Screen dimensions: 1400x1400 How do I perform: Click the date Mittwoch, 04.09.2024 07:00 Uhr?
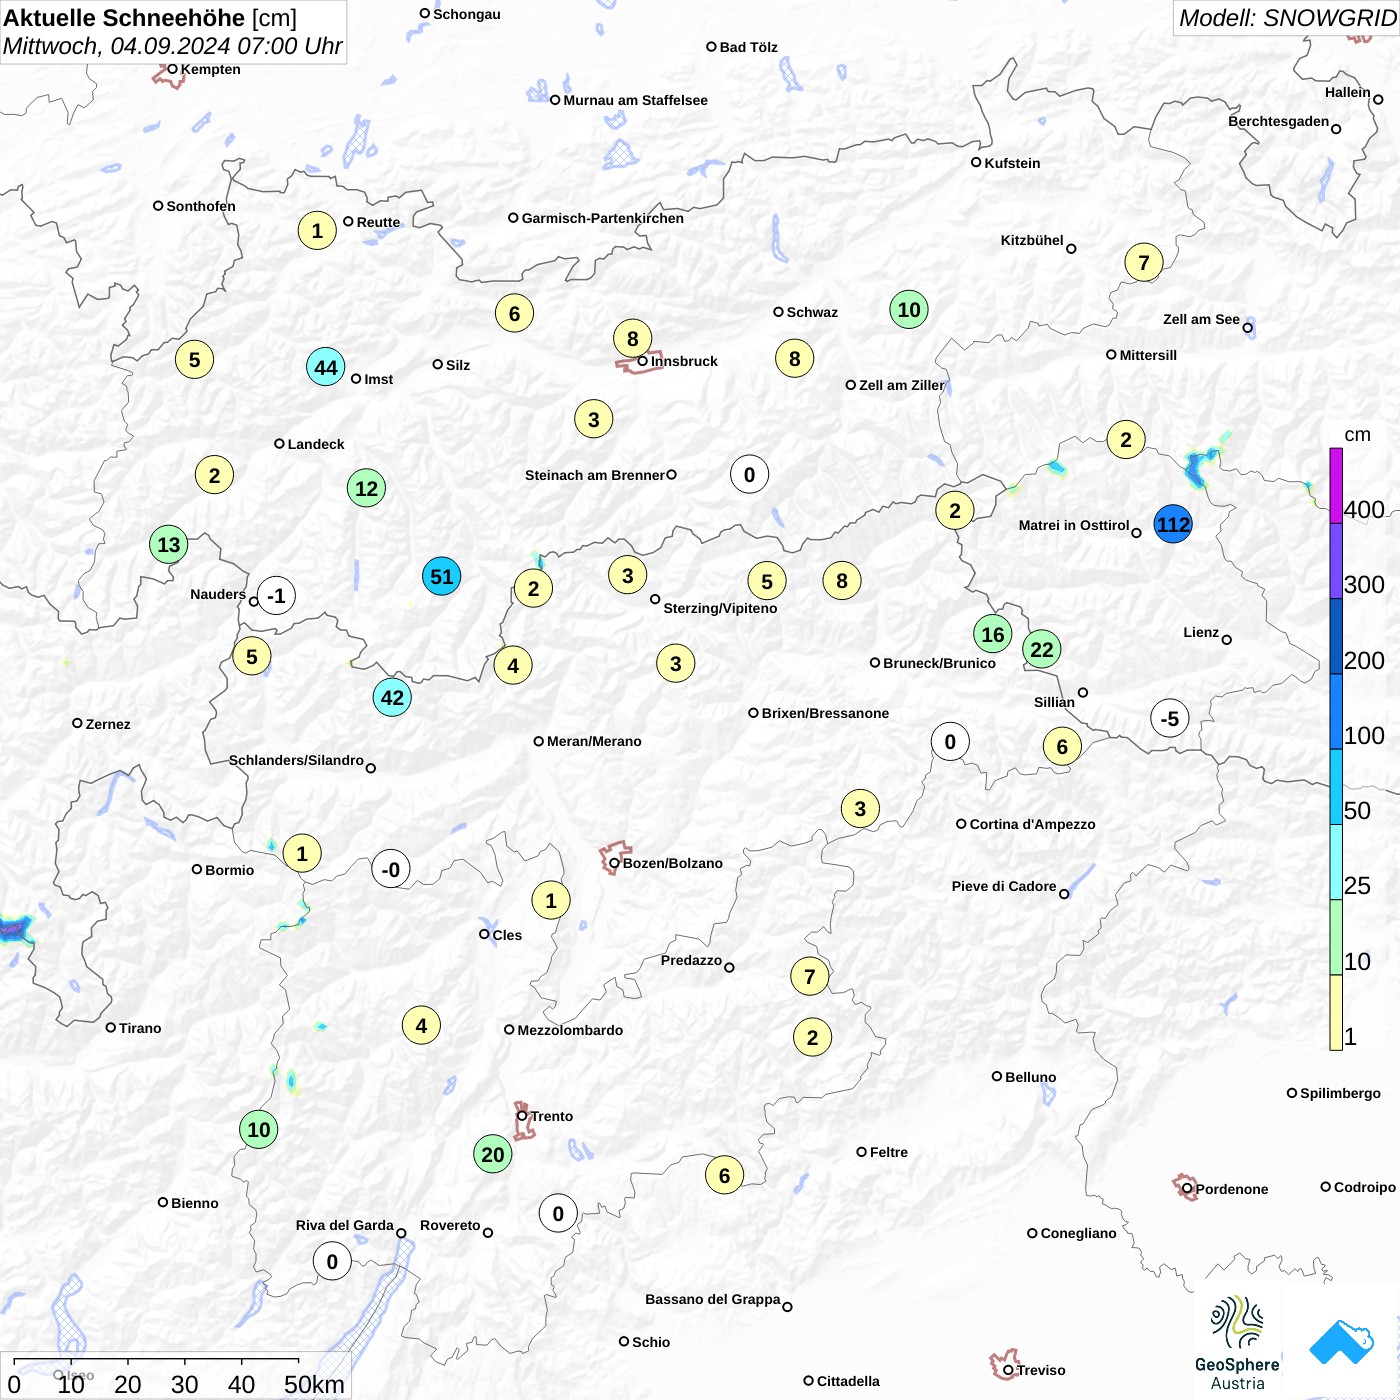pyautogui.click(x=172, y=46)
